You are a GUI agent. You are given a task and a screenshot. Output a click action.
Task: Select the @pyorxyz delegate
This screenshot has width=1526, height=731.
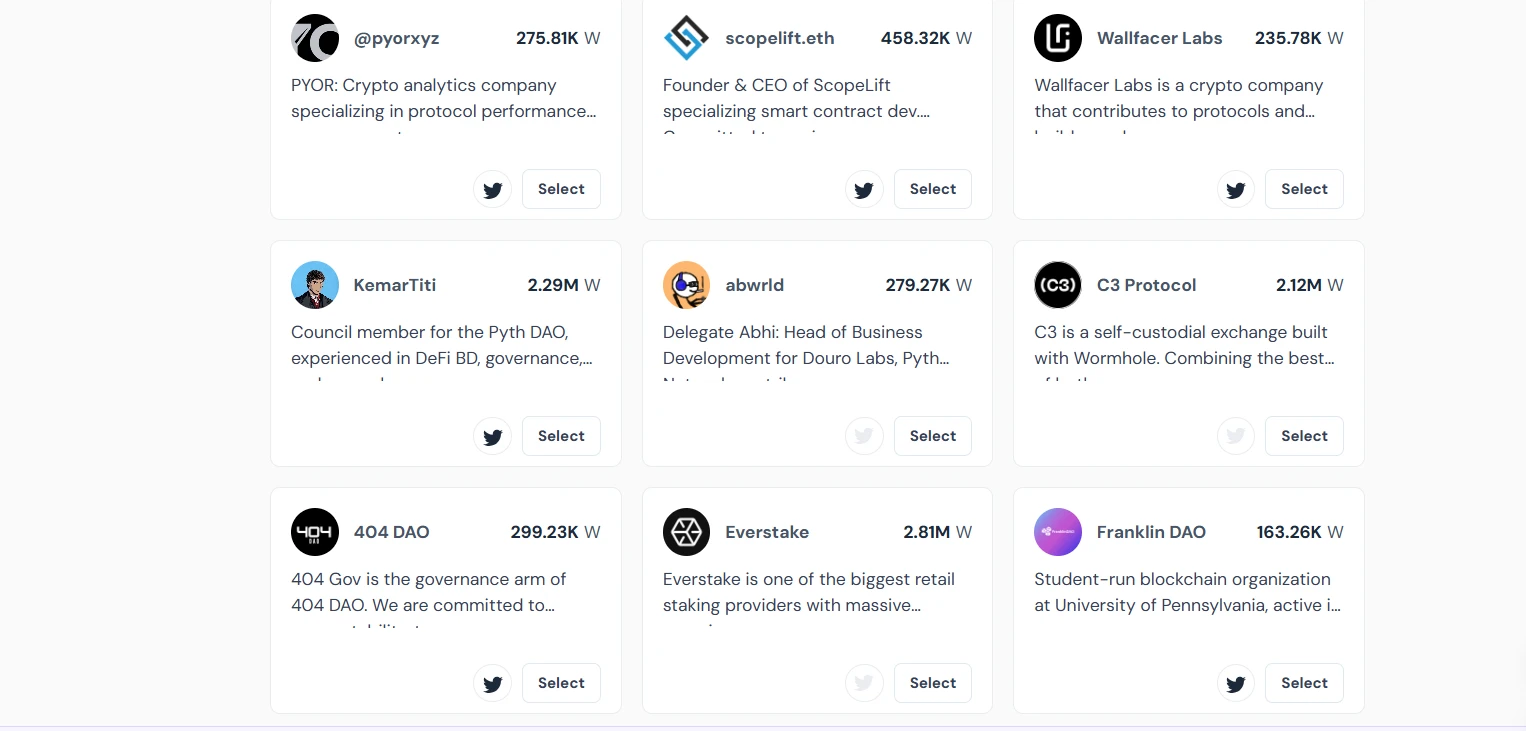point(561,189)
